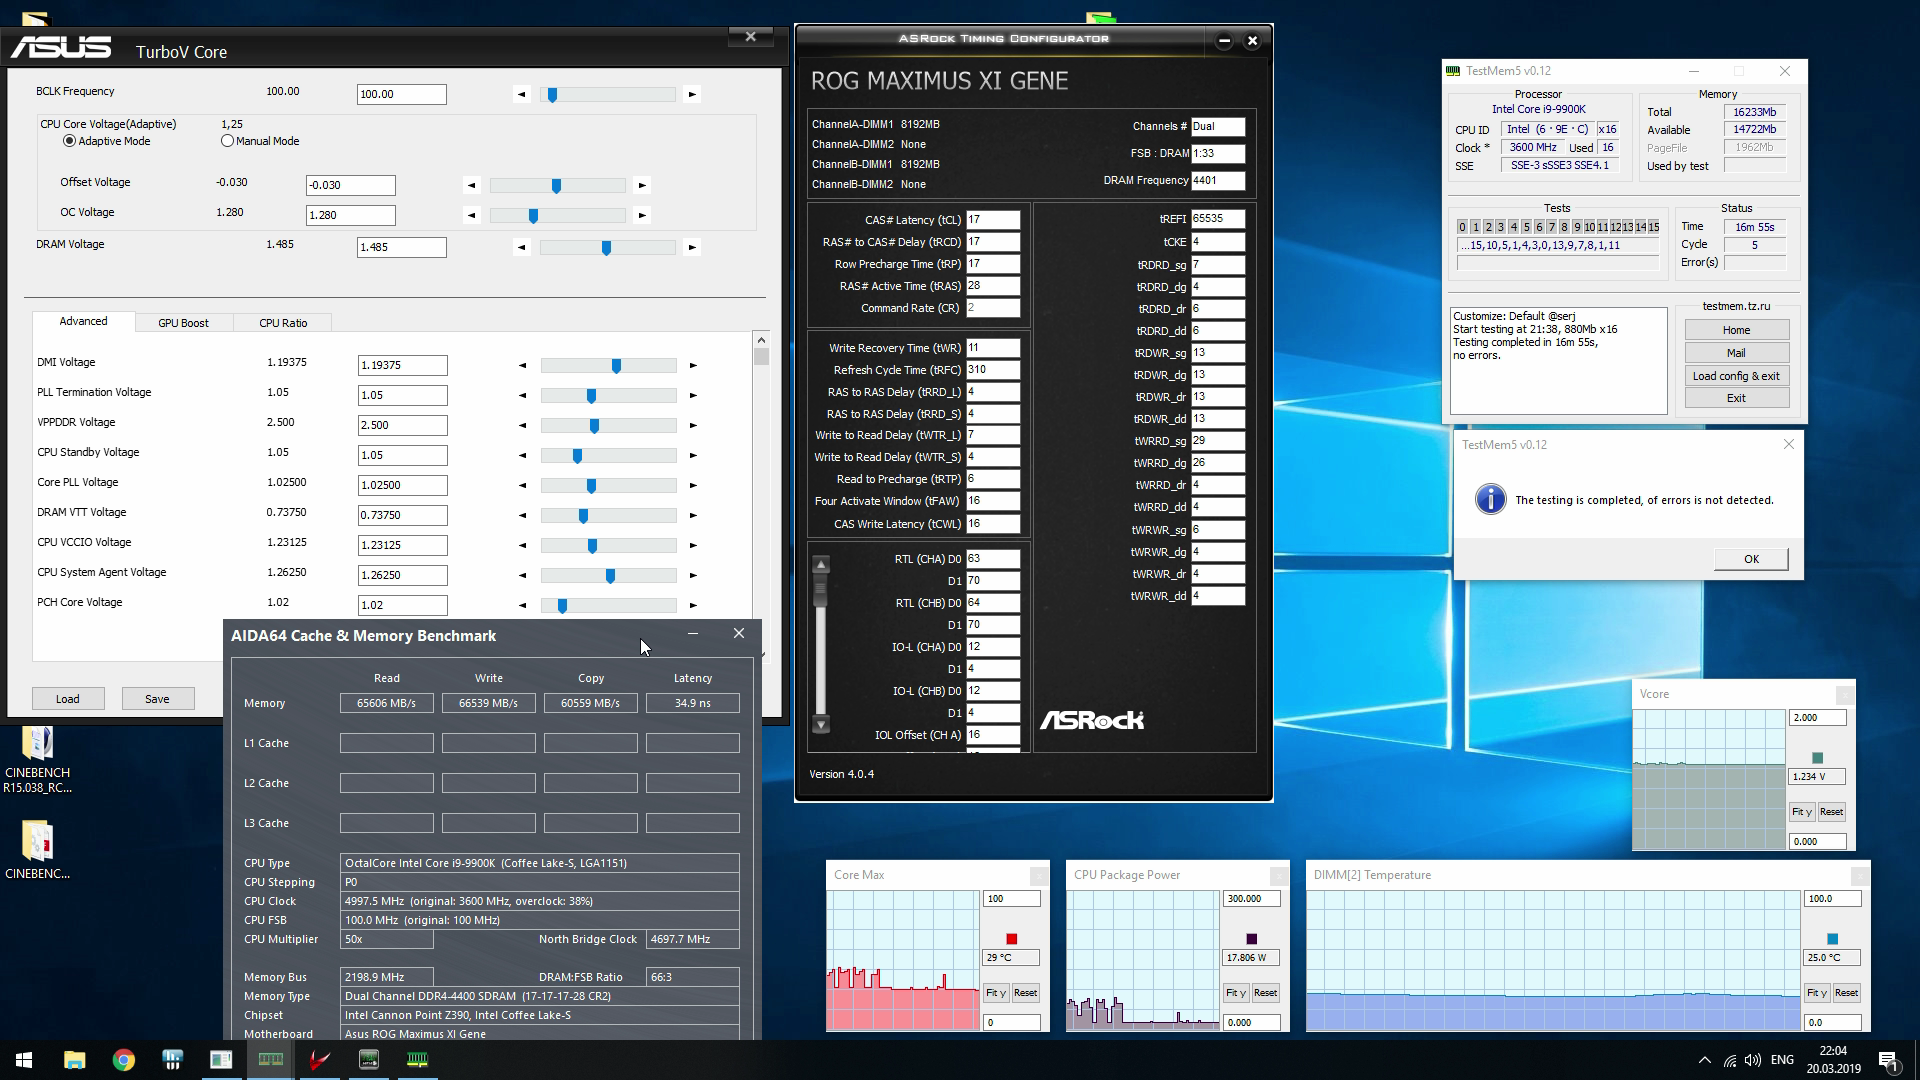Select the Manual Mode radio button

(228, 141)
